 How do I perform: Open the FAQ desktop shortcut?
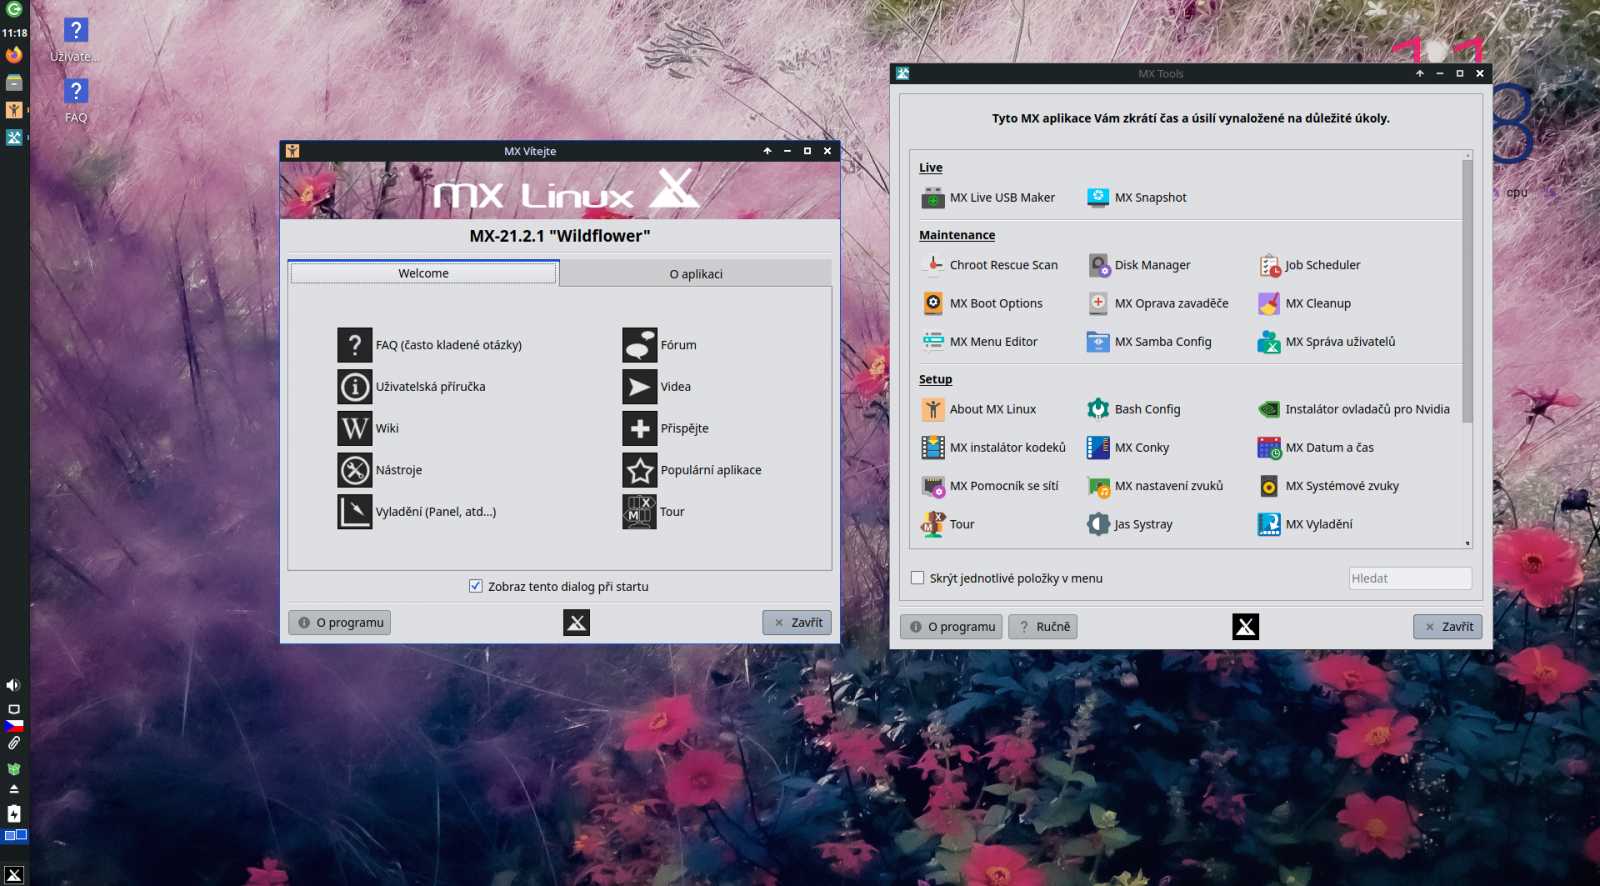click(x=76, y=100)
